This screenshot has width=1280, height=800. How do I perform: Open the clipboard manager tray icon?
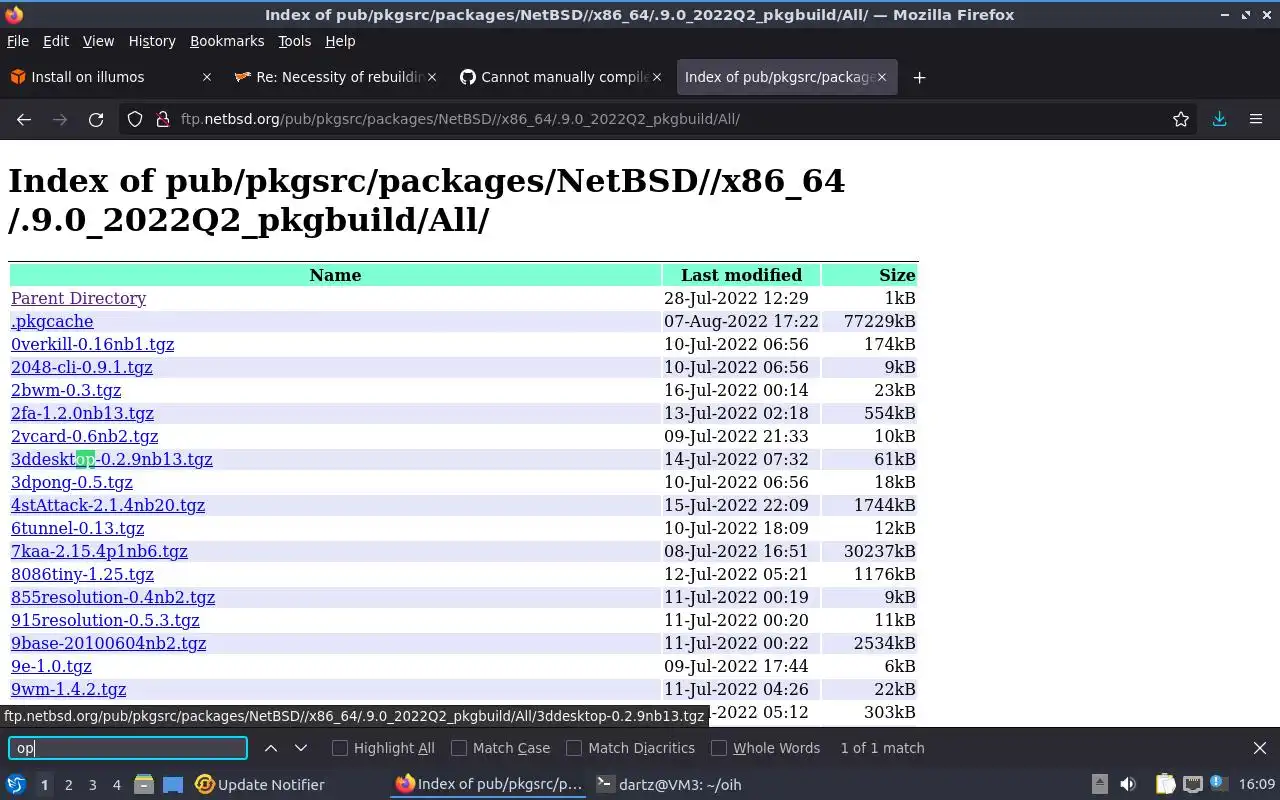pos(1165,785)
